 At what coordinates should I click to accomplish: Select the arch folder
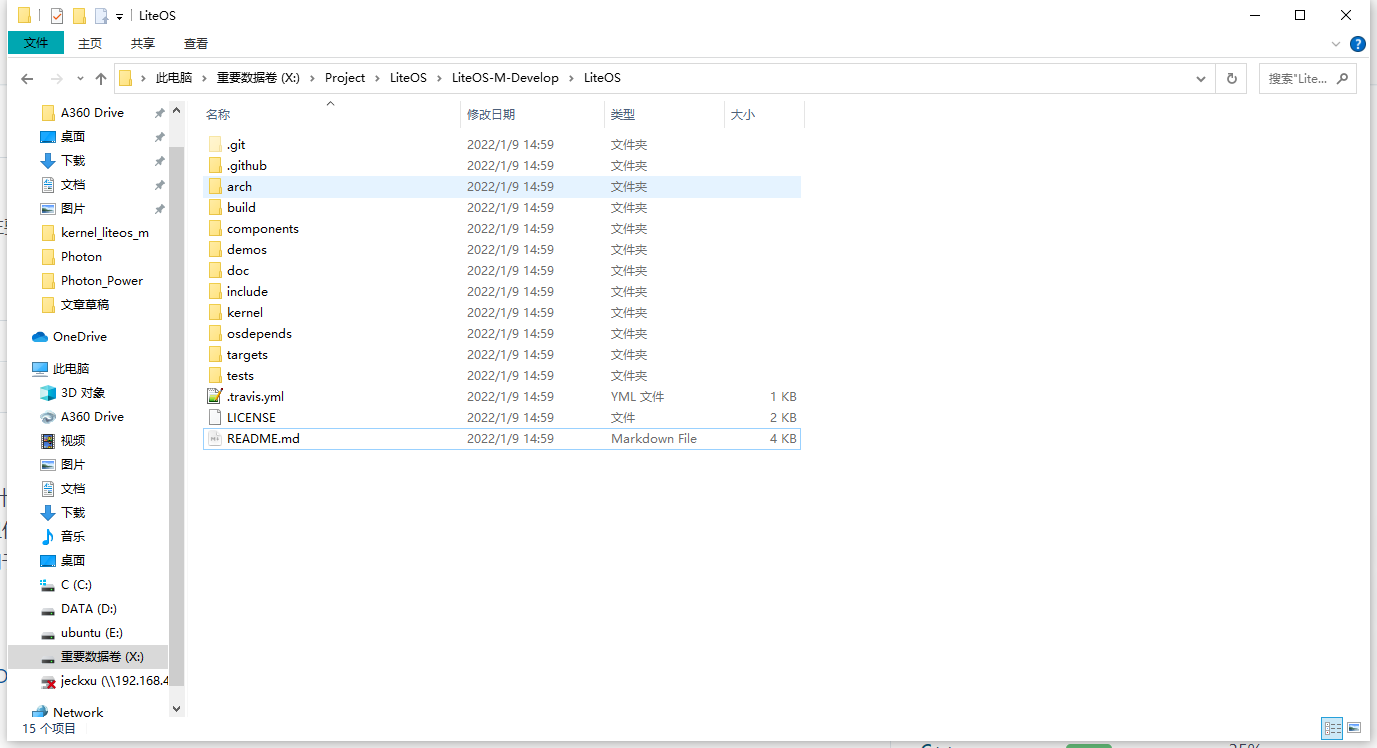pos(502,187)
